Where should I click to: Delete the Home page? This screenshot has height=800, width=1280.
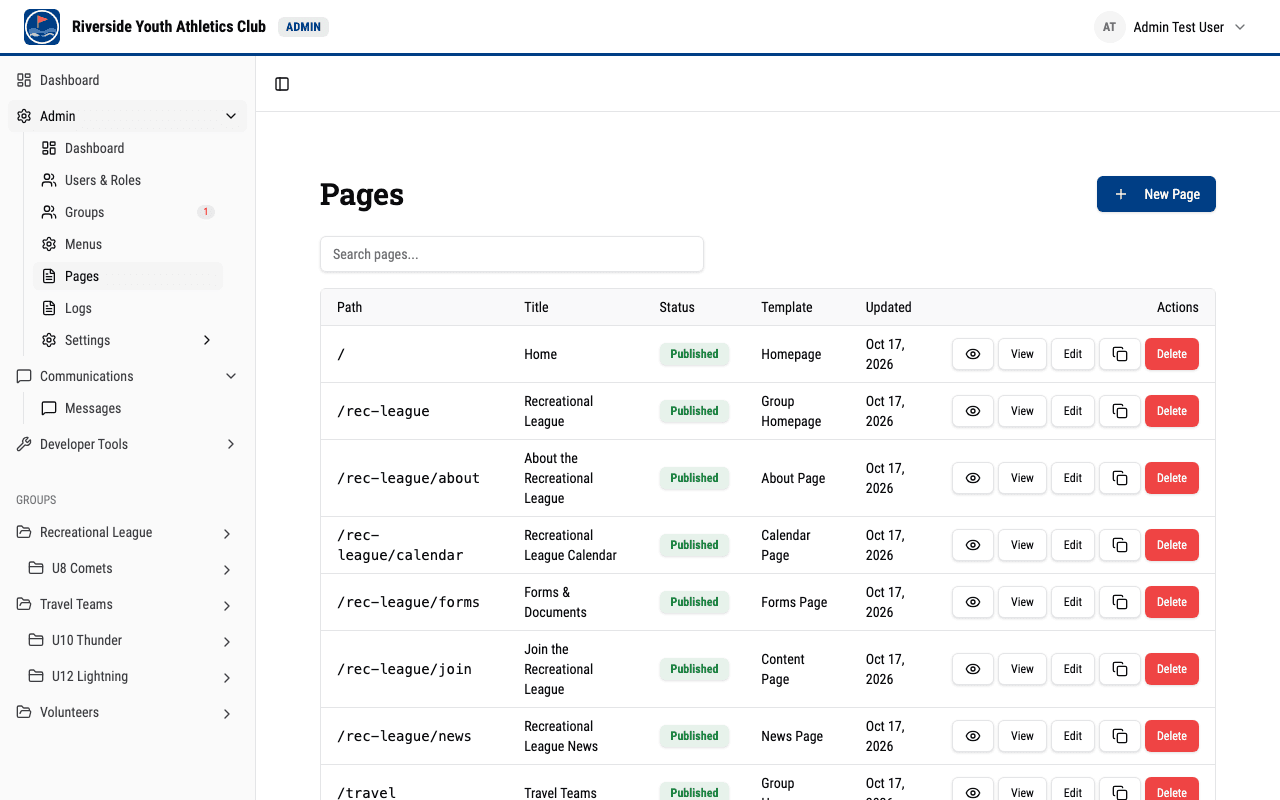click(1172, 354)
